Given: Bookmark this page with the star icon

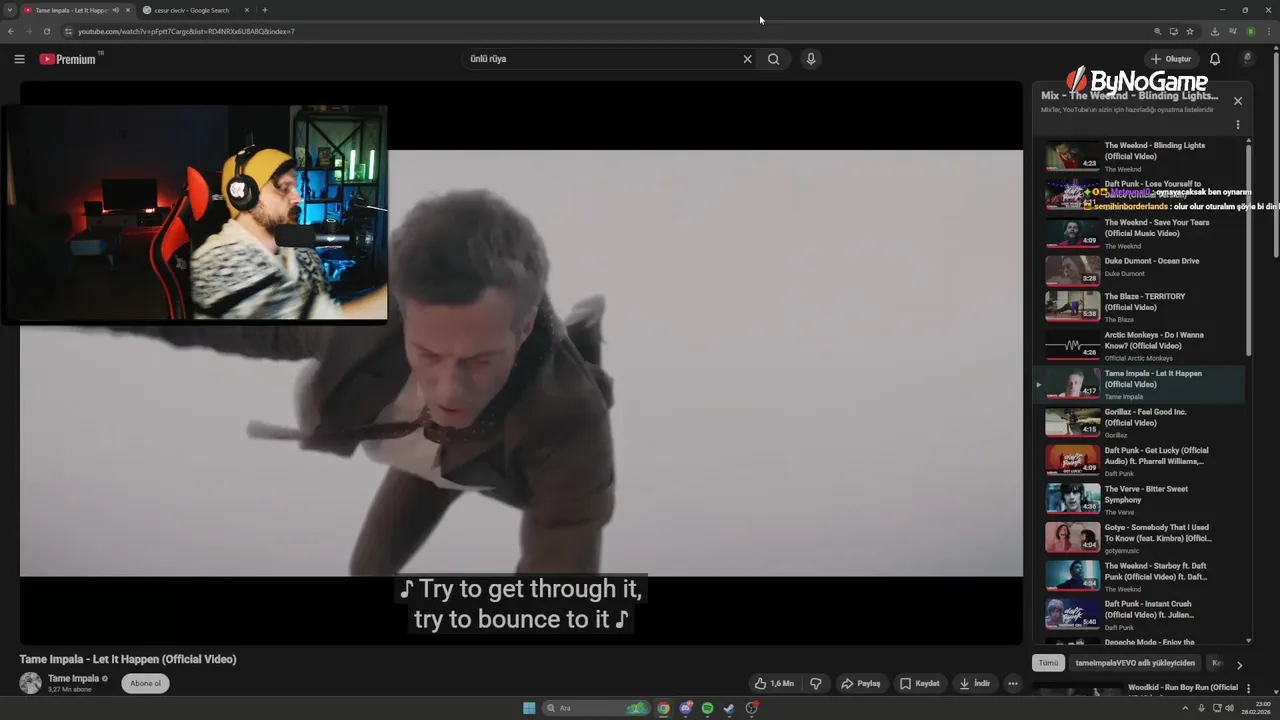Looking at the screenshot, I should coord(1188,31).
